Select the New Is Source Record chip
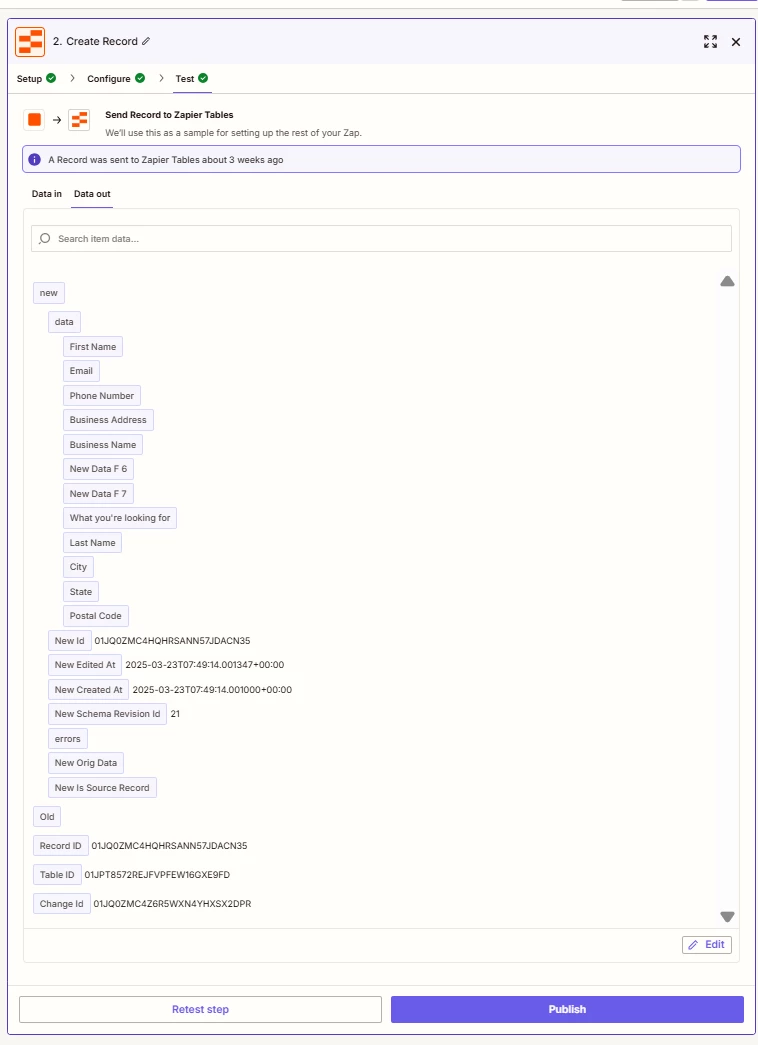This screenshot has height=1045, width=758. click(102, 787)
